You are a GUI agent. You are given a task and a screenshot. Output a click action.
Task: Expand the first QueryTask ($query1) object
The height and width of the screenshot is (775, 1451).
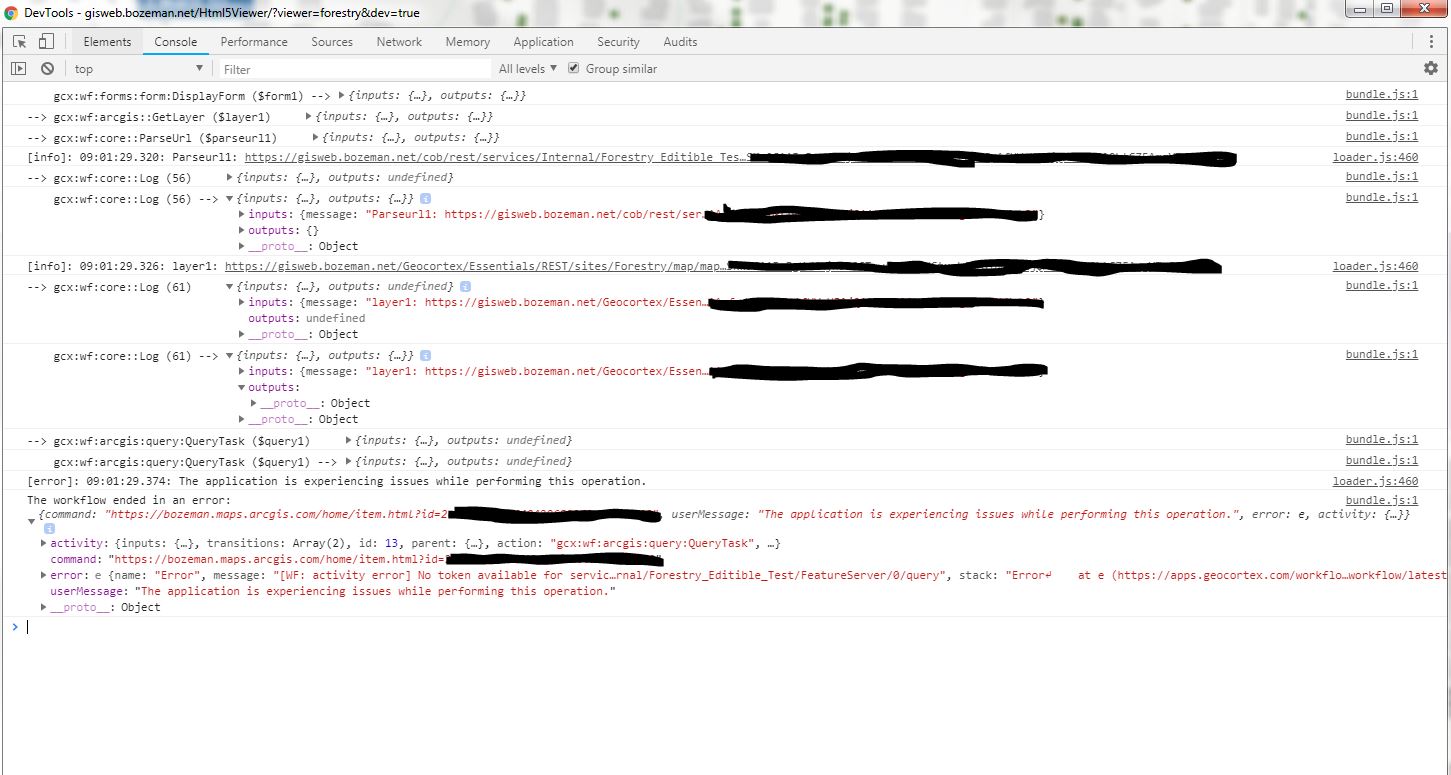point(349,441)
